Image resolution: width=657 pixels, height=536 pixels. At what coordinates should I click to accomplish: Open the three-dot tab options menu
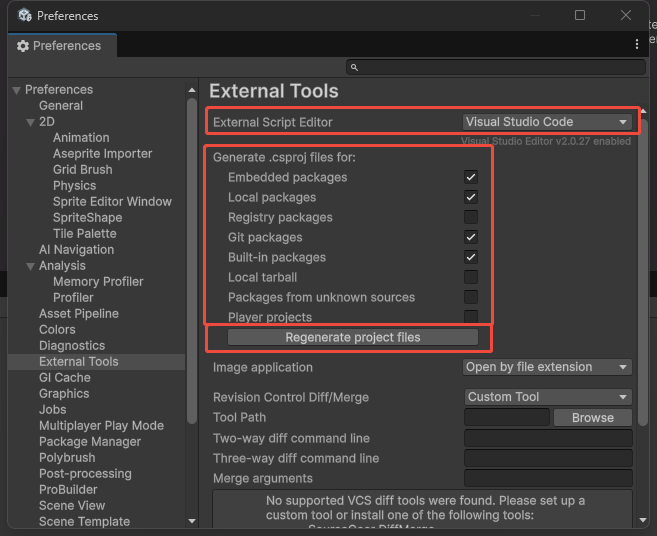tap(637, 44)
